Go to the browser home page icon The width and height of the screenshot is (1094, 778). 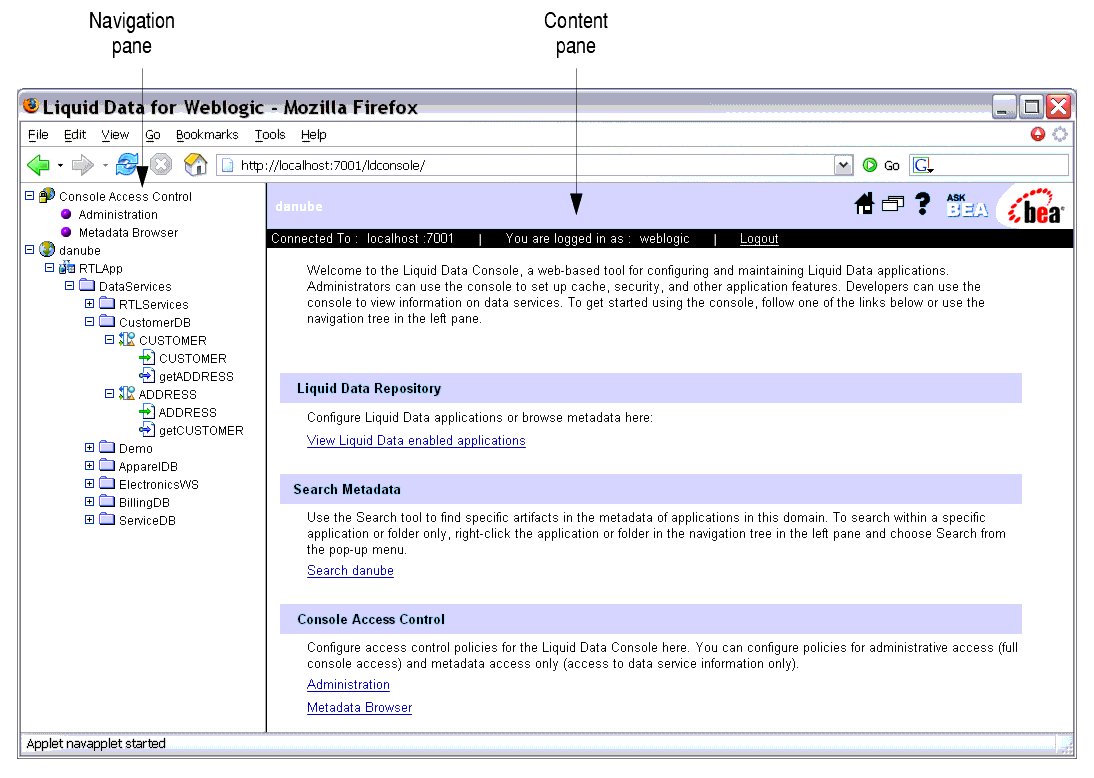coord(195,165)
